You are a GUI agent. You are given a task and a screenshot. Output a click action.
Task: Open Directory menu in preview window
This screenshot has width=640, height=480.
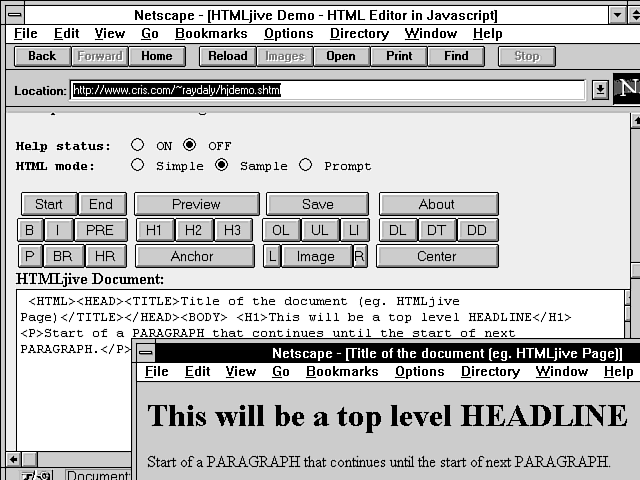point(490,371)
